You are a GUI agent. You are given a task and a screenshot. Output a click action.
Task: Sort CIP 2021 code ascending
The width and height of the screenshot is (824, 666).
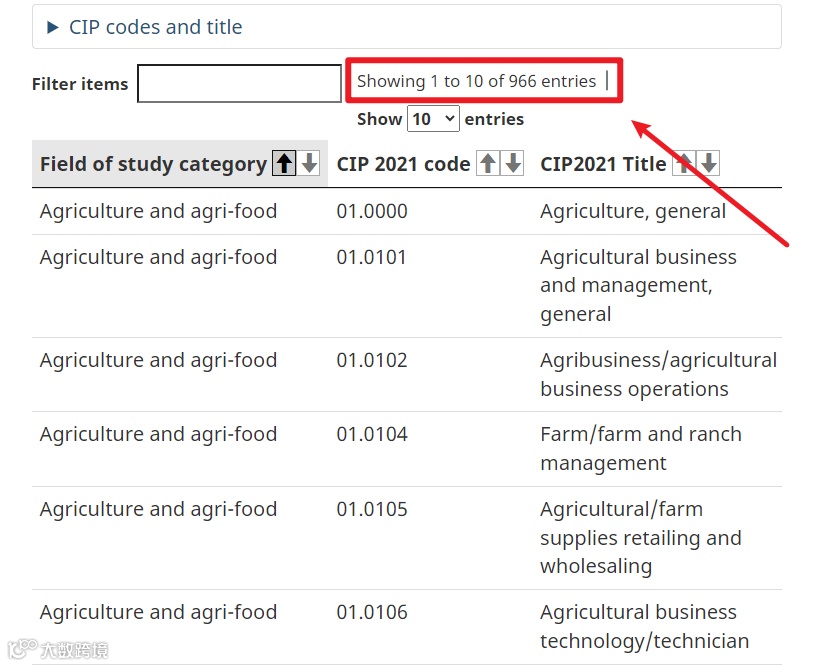pos(487,164)
